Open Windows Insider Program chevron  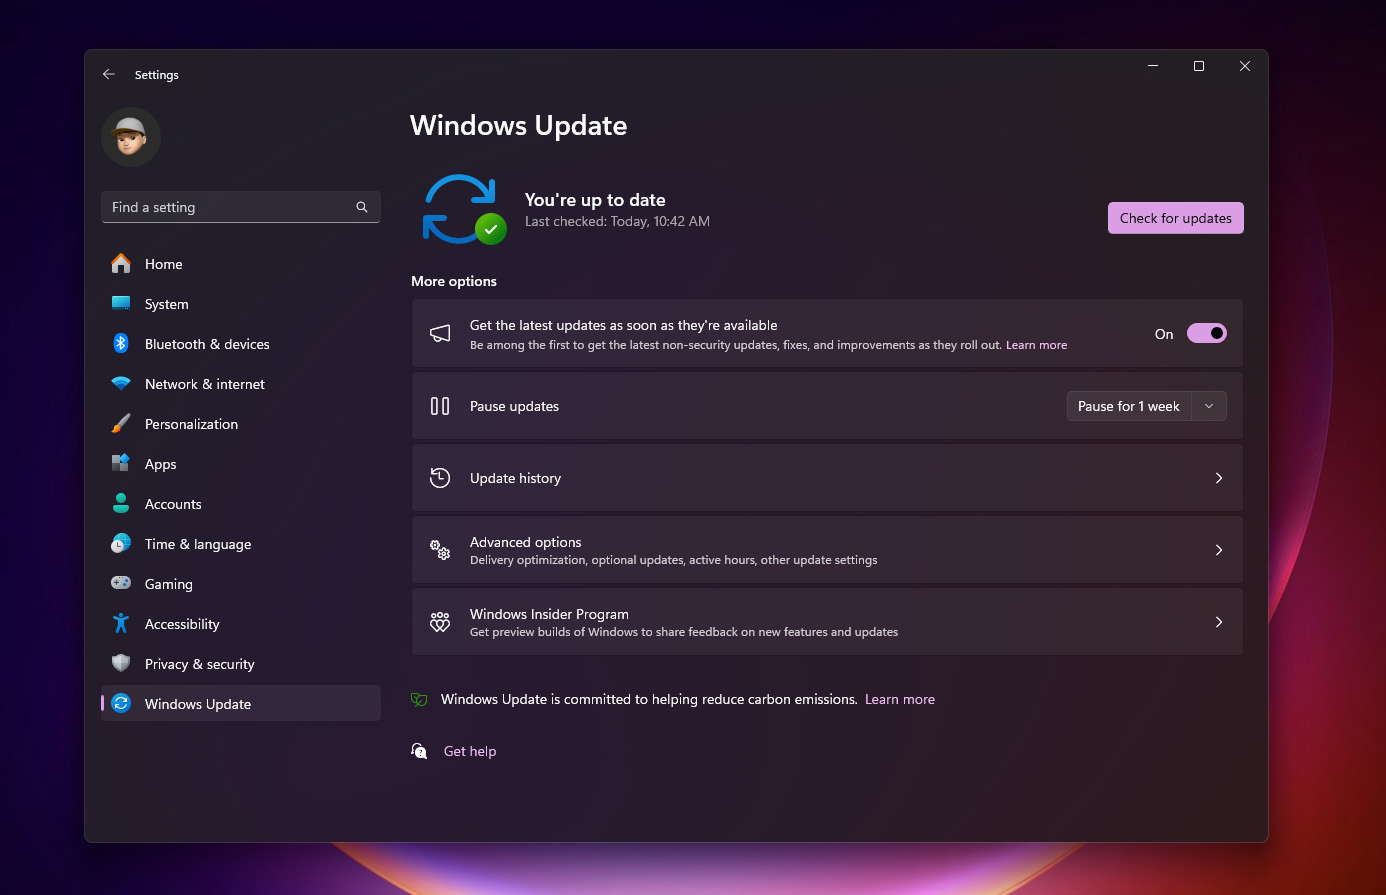coord(1218,622)
